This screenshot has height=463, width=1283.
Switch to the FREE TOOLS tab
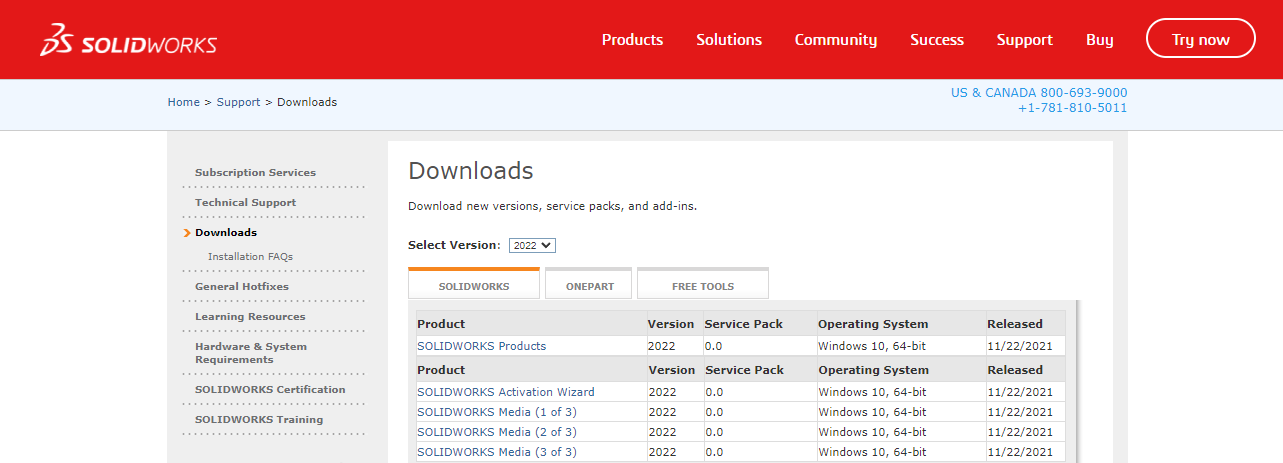(703, 285)
